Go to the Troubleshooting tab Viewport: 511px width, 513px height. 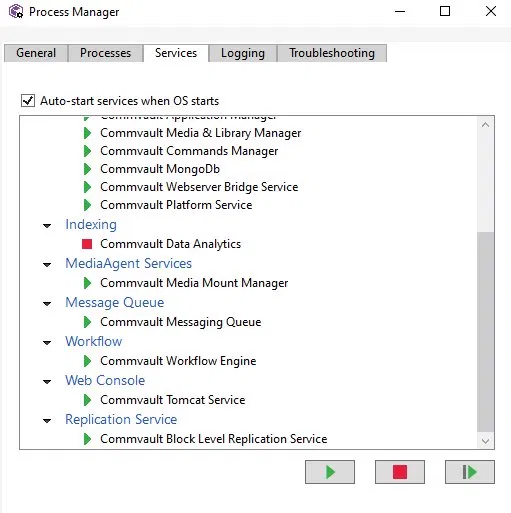tap(332, 53)
